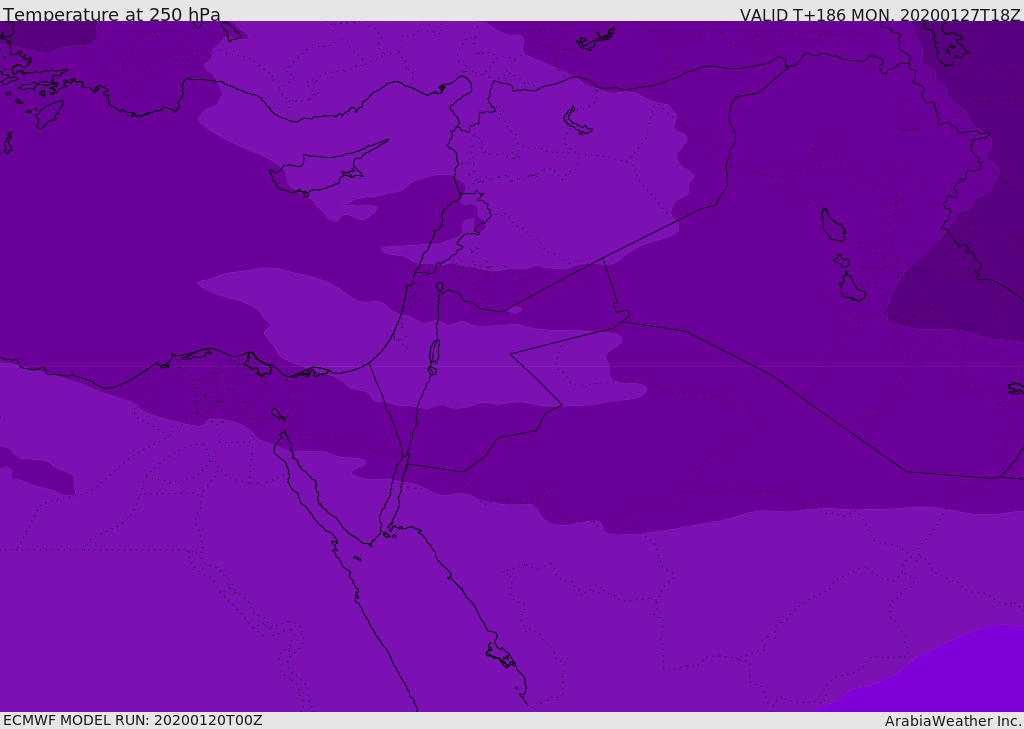Click the Dead Sea outline
The width and height of the screenshot is (1024, 729).
pyautogui.click(x=434, y=353)
